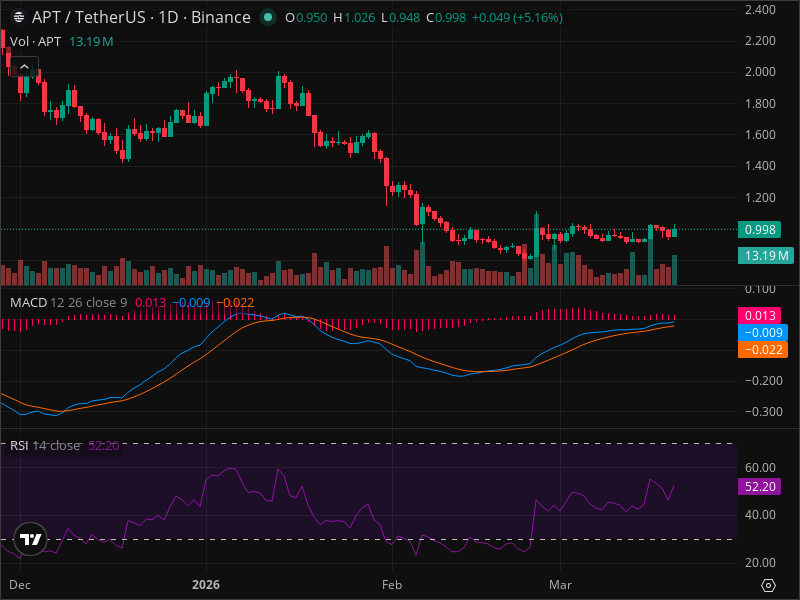This screenshot has width=800, height=600.
Task: Collapse the indicator legend chevron
Action: (24, 66)
